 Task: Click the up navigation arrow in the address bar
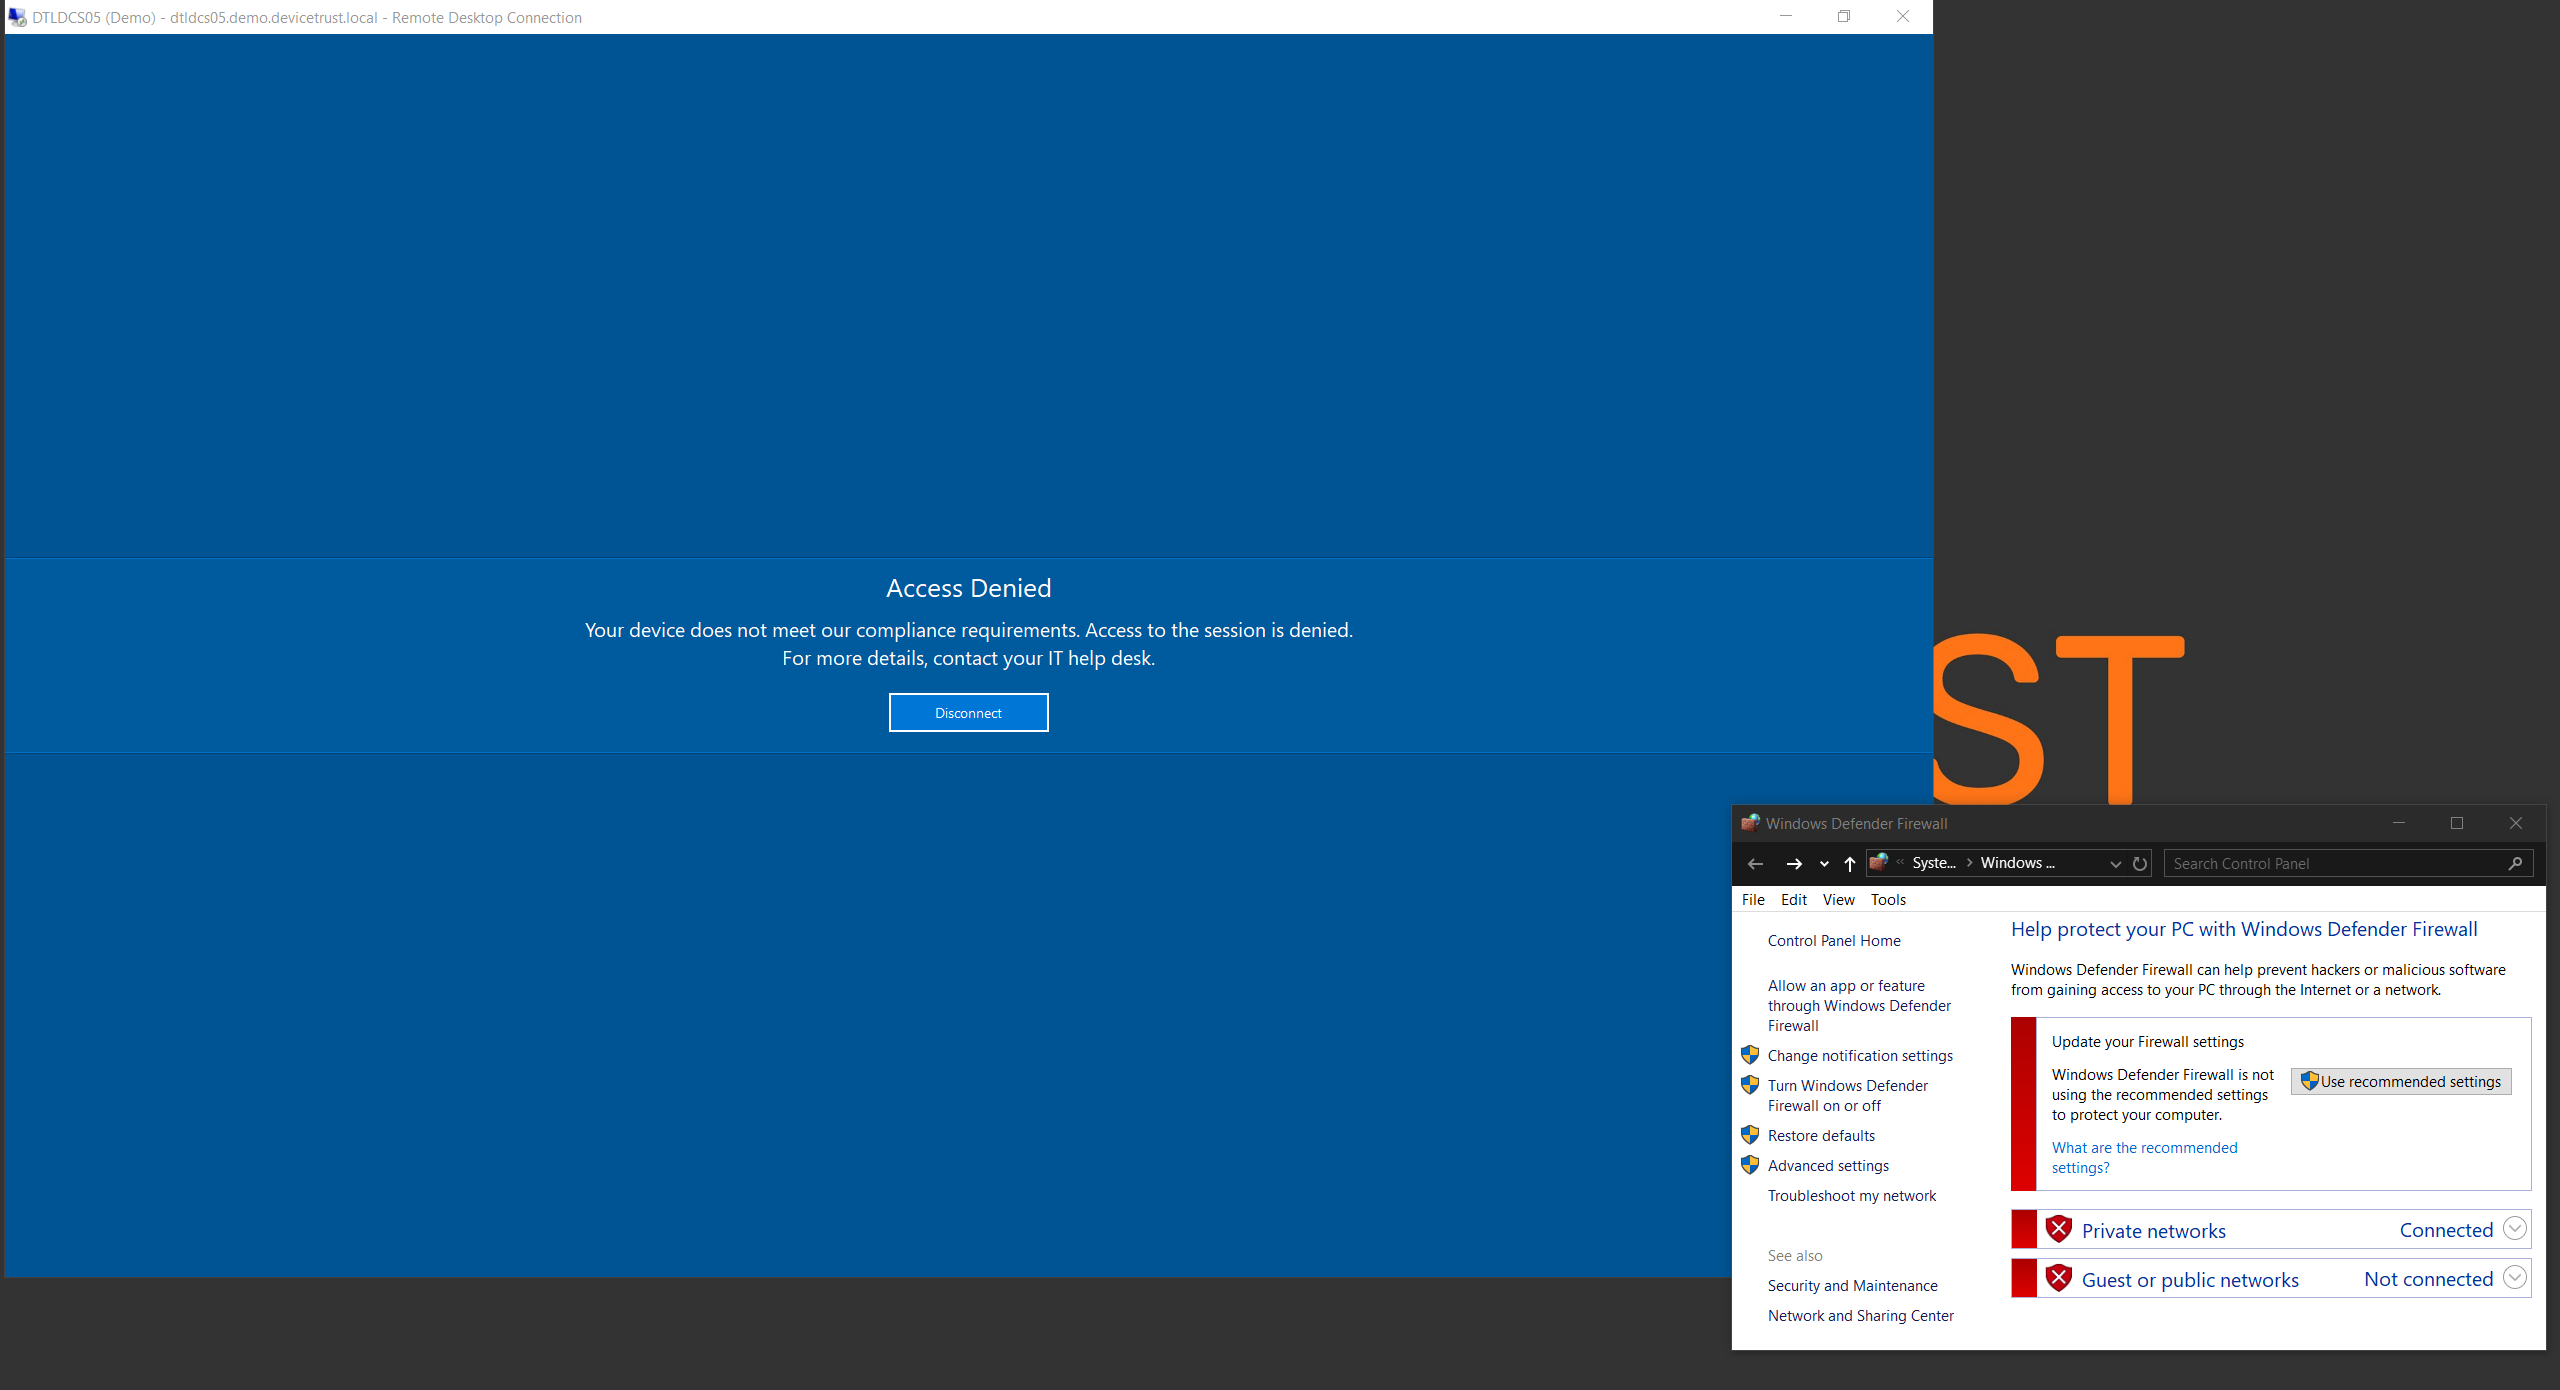pyautogui.click(x=1848, y=863)
